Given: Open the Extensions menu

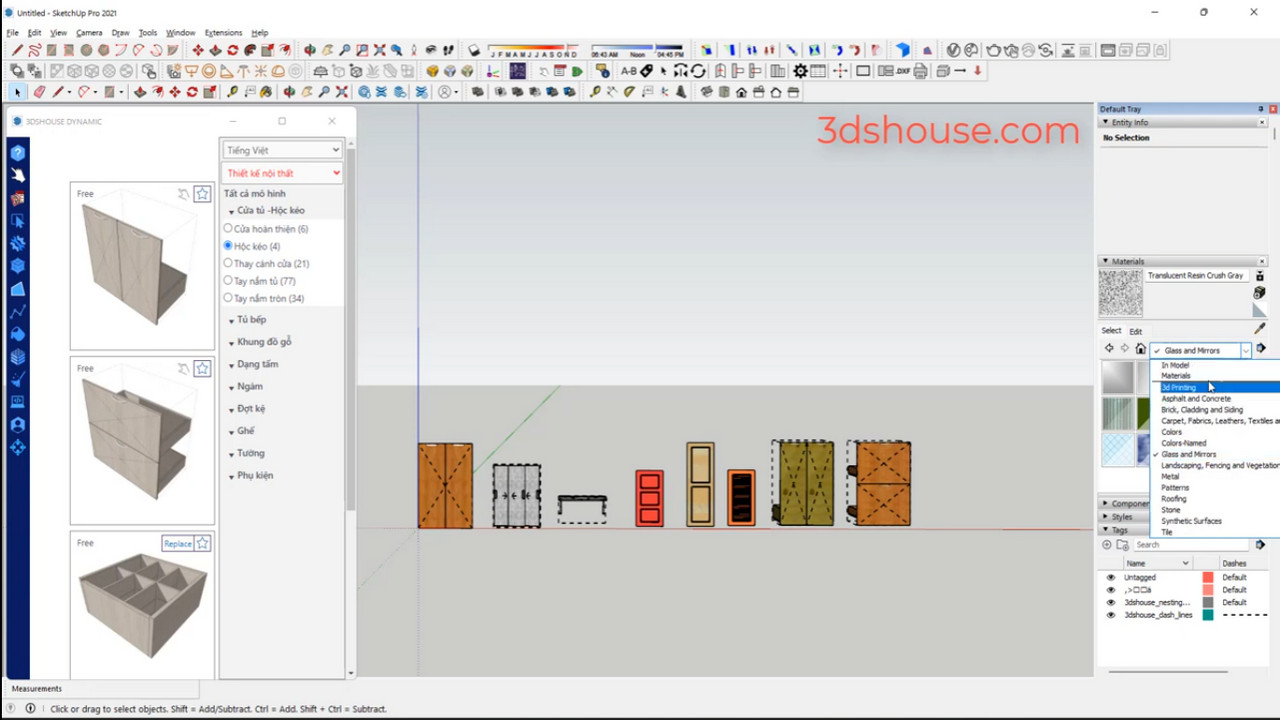Looking at the screenshot, I should coord(223,33).
